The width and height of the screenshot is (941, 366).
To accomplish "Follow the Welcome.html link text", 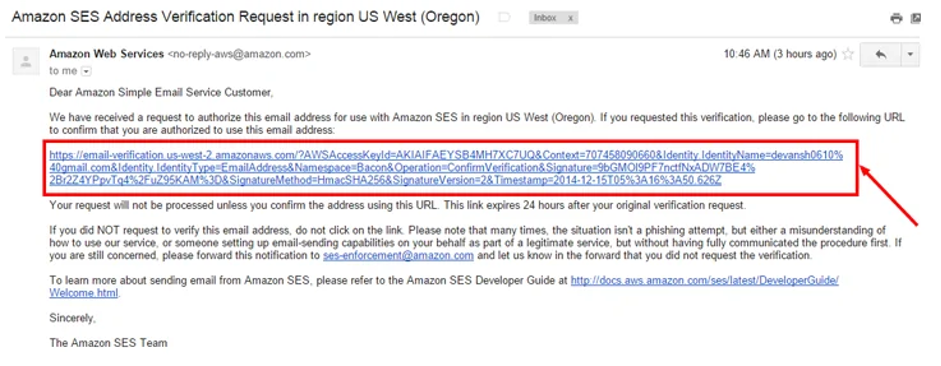I will 84,293.
